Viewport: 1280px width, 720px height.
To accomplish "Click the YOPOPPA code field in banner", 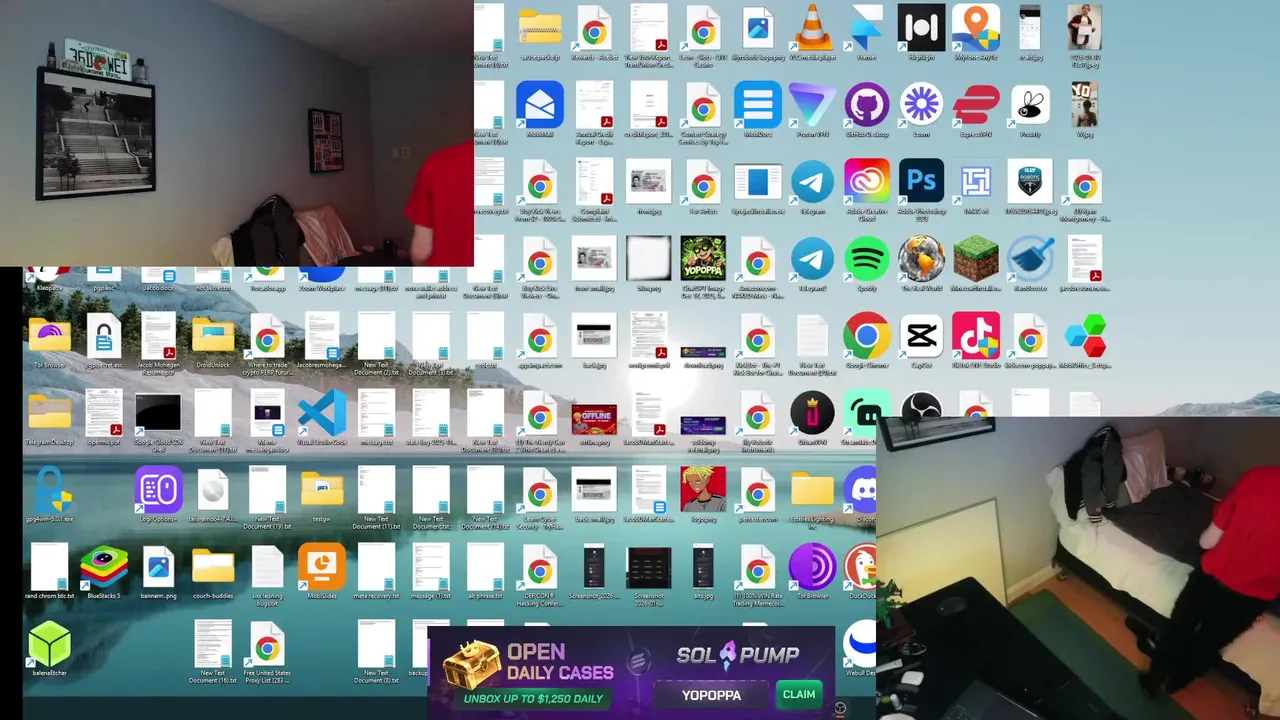I will [711, 695].
